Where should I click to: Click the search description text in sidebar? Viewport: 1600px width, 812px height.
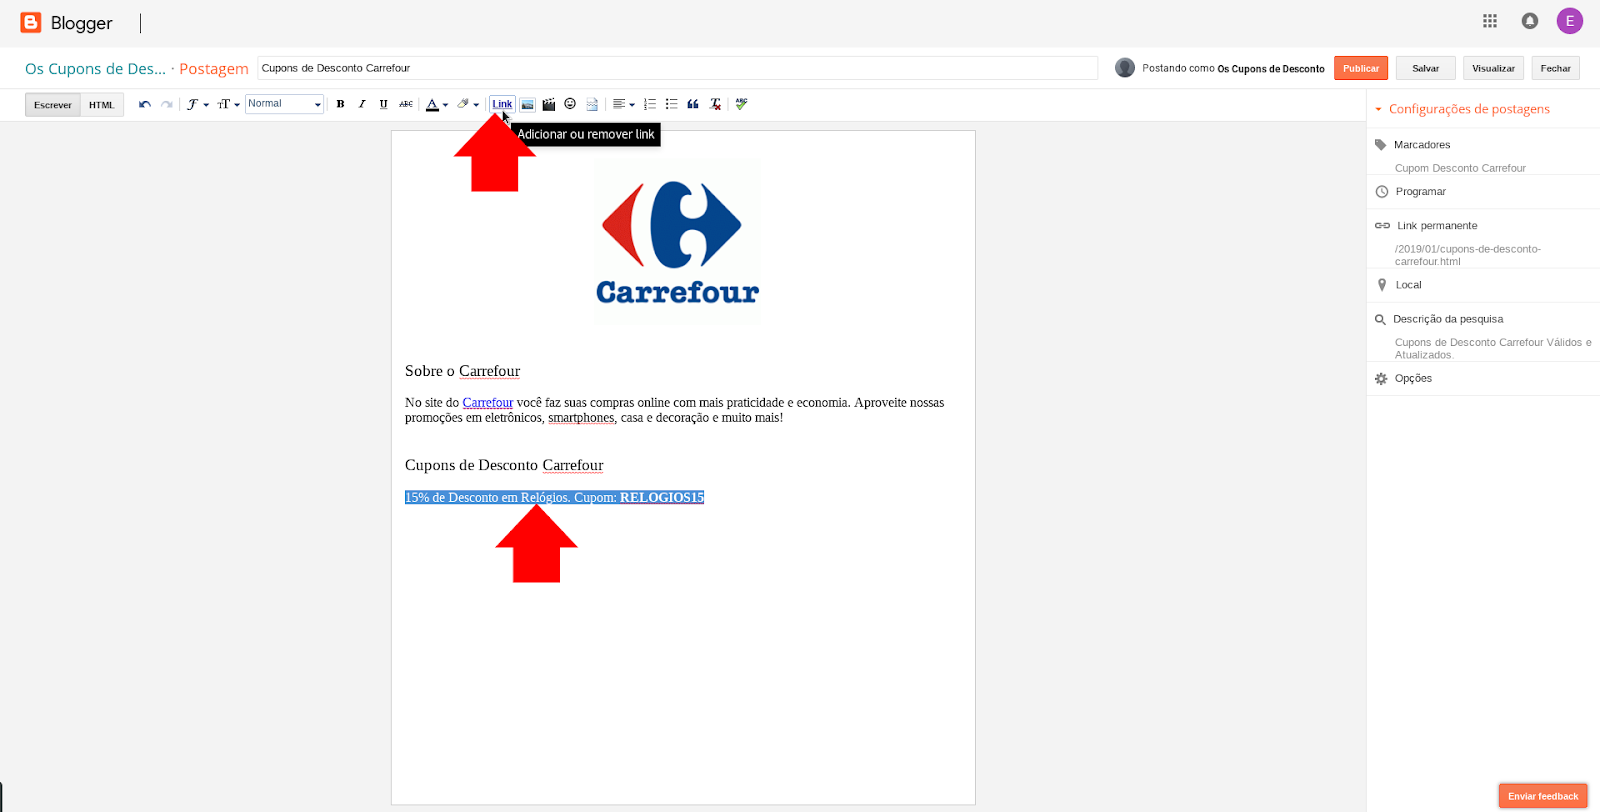point(1493,348)
